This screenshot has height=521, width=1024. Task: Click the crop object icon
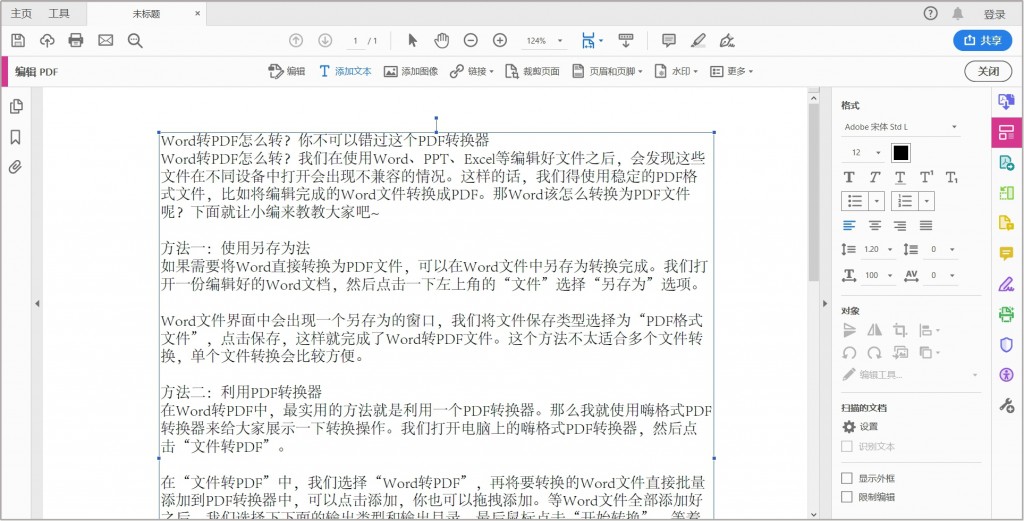(901, 330)
